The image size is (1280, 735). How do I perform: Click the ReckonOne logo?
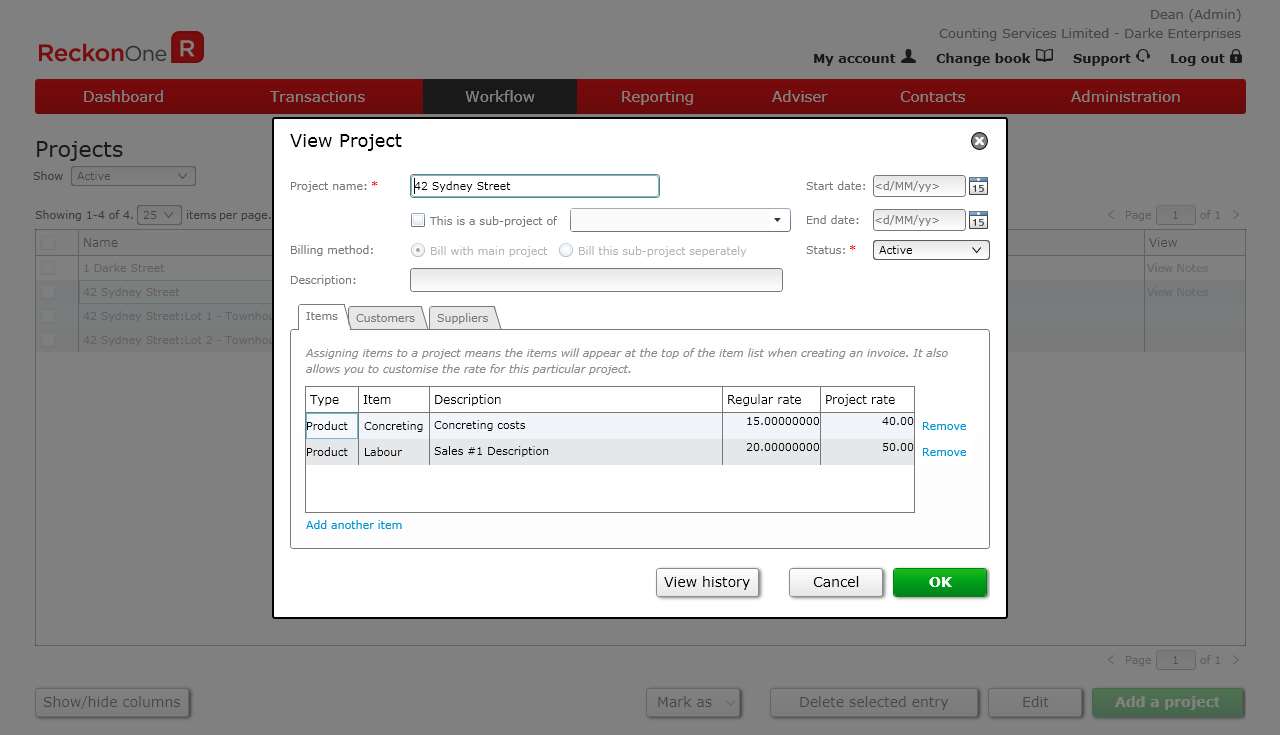tap(120, 46)
